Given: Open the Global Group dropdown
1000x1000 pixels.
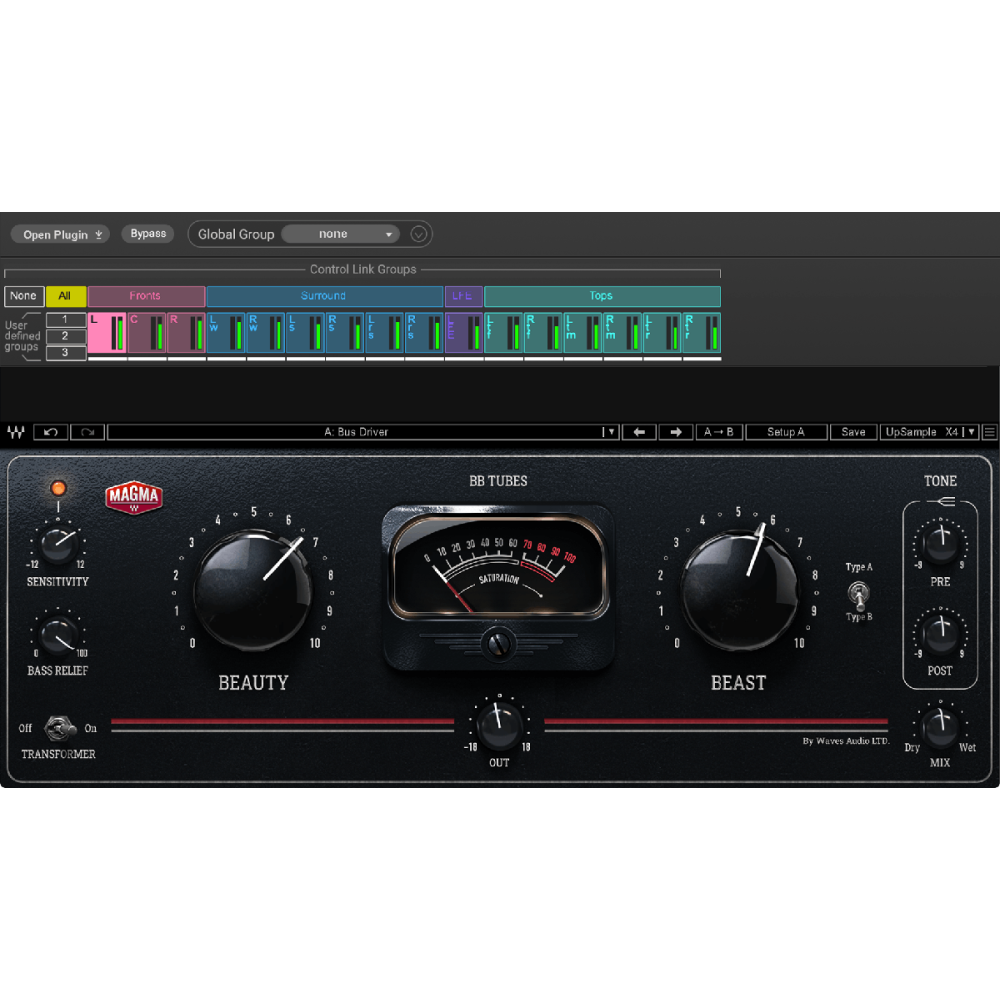Looking at the screenshot, I should click(340, 234).
